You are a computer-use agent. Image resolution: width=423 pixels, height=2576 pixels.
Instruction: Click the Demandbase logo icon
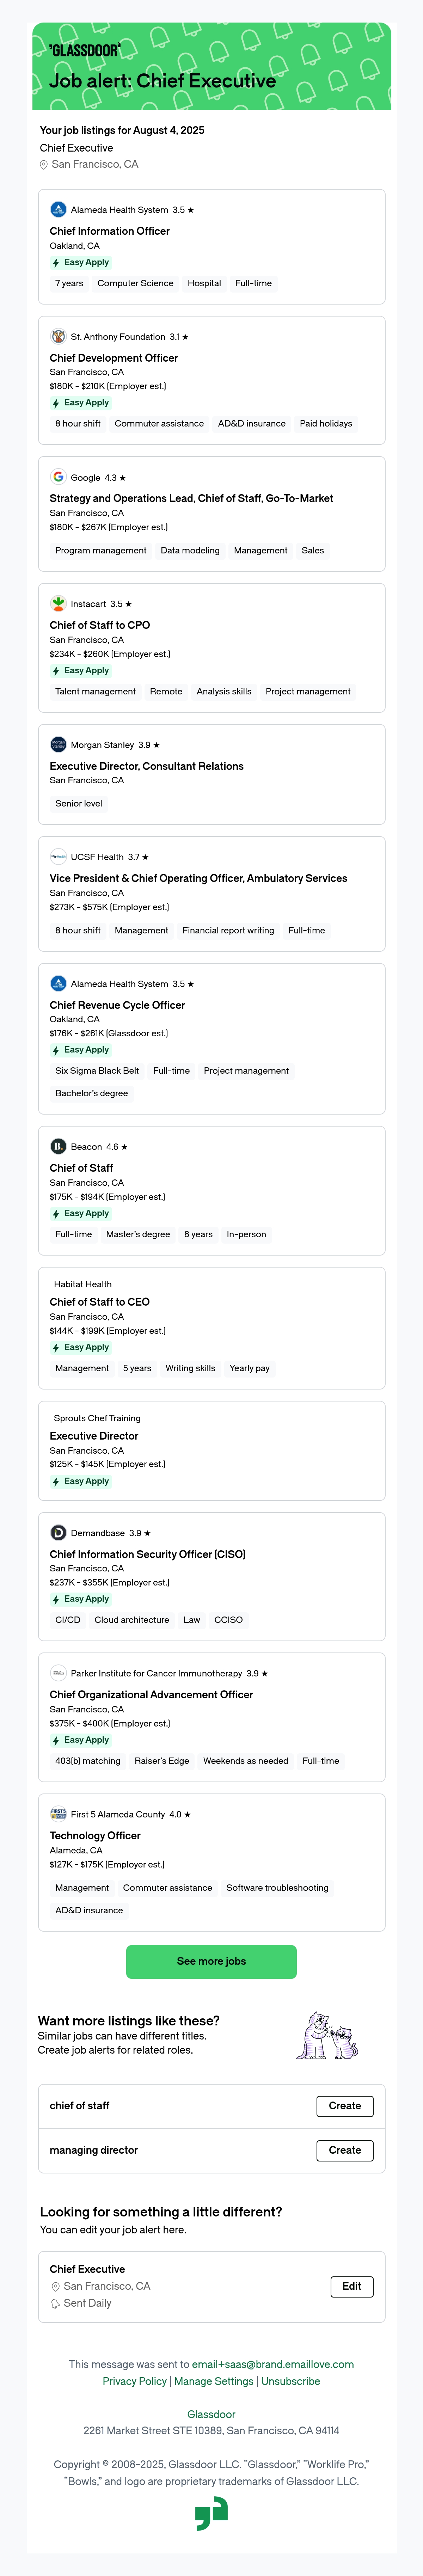[x=58, y=1532]
